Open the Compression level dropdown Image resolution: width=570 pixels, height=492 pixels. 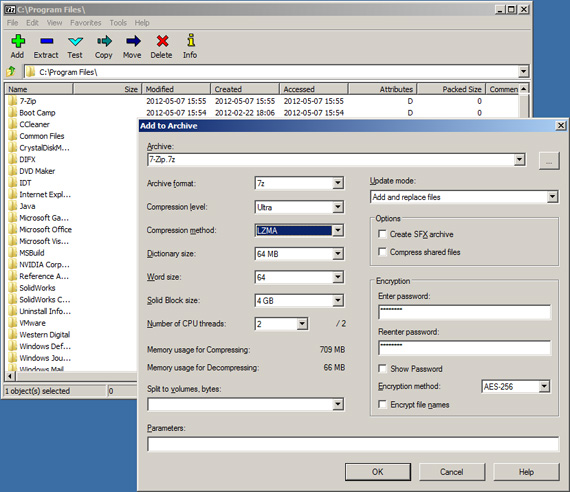click(338, 207)
